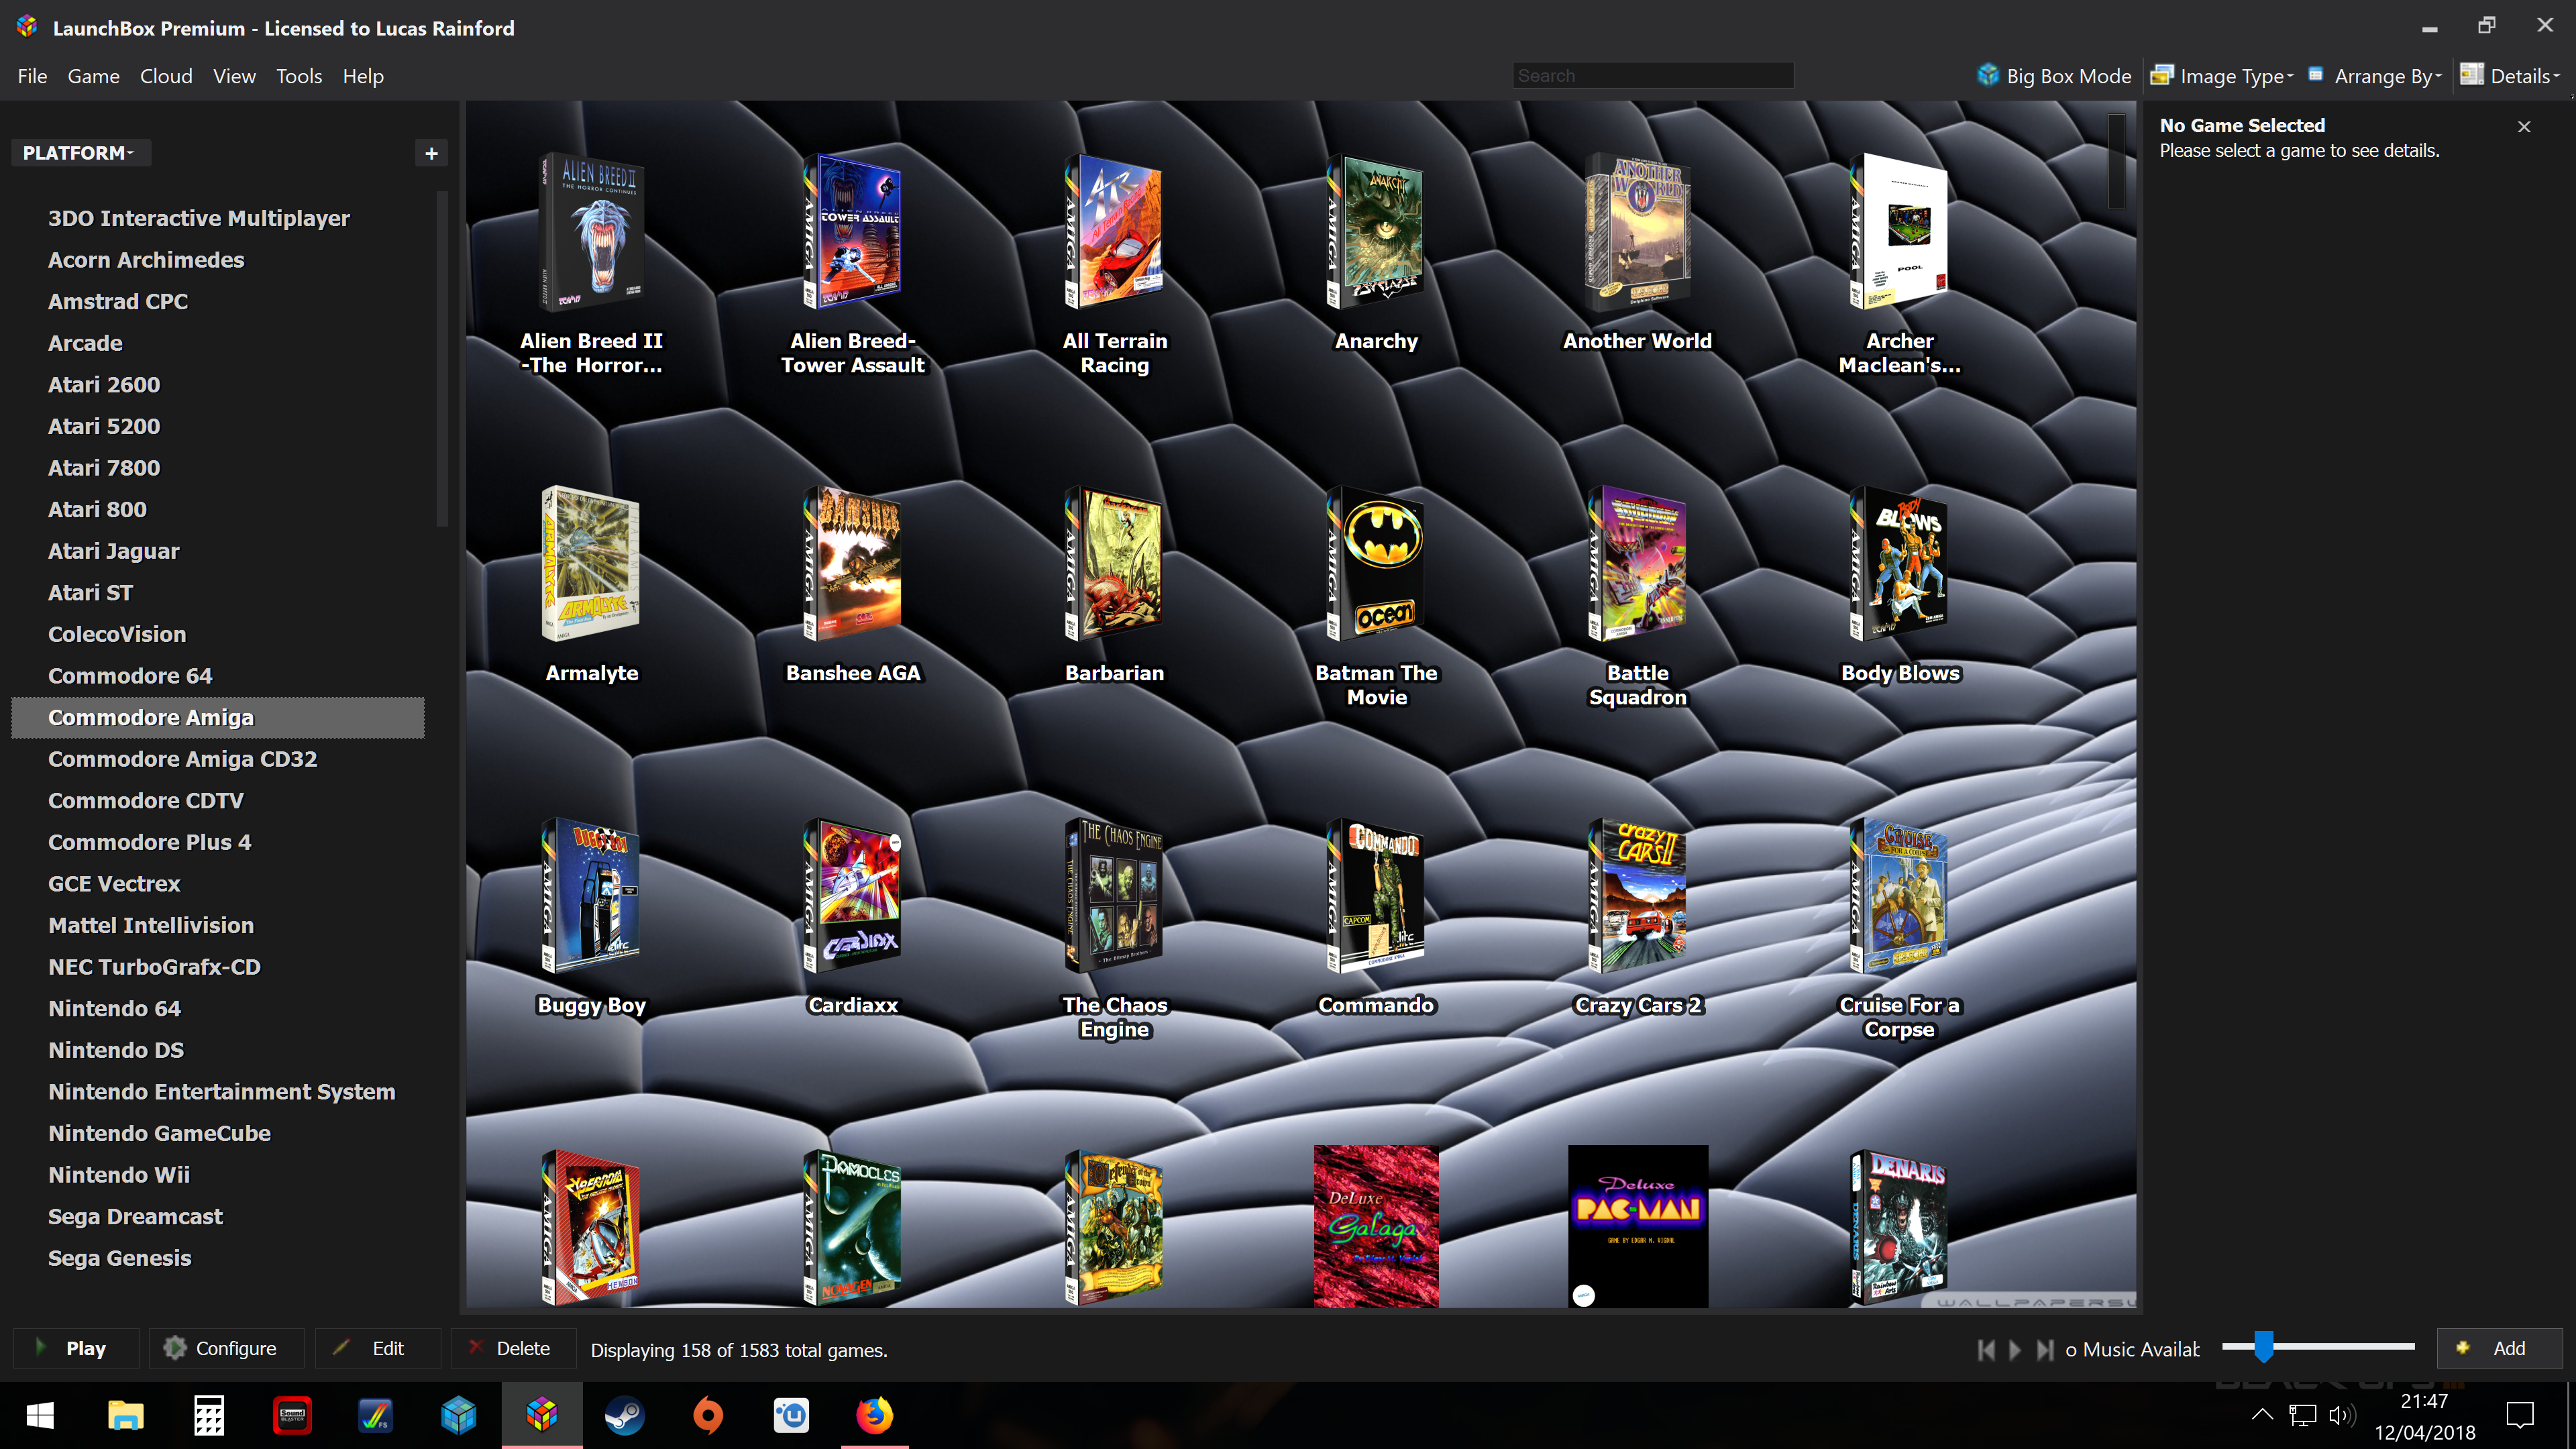Click the Play button

[75, 1348]
